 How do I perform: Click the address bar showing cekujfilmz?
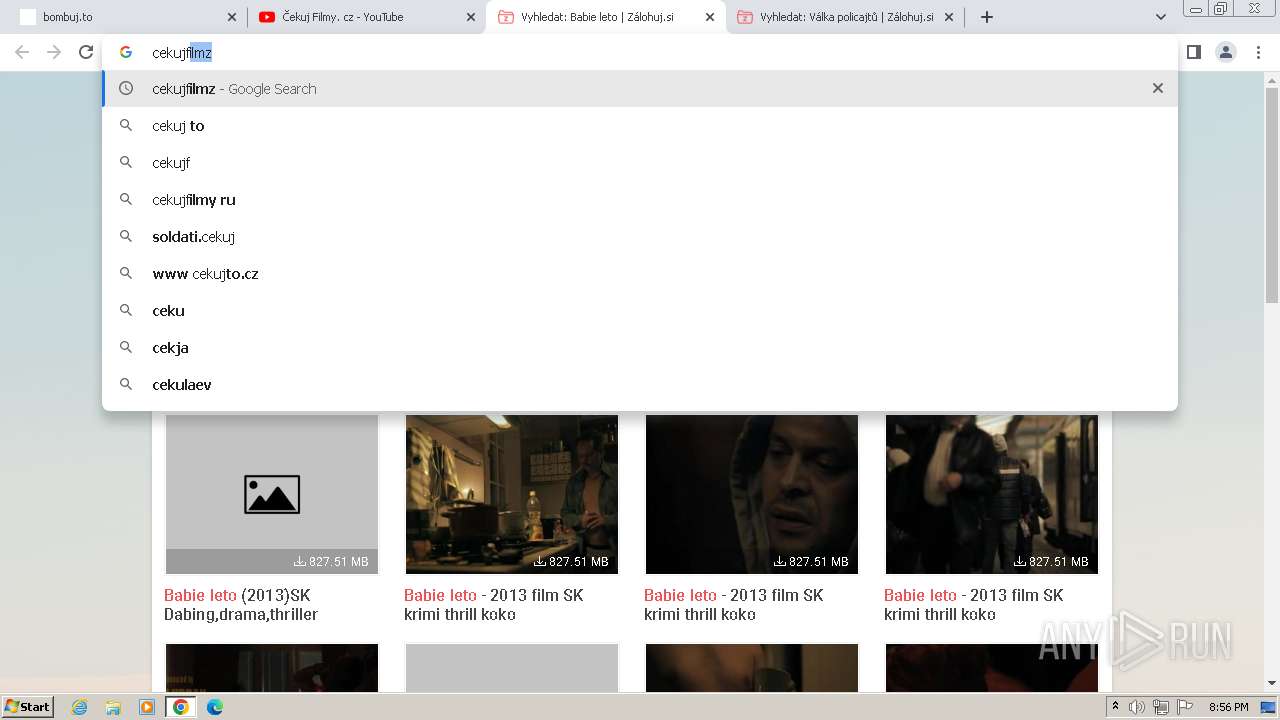(x=640, y=53)
